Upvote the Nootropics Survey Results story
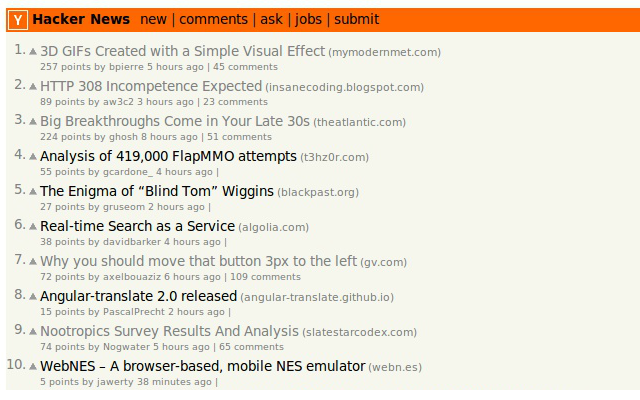Image resolution: width=640 pixels, height=400 pixels. click(33, 331)
